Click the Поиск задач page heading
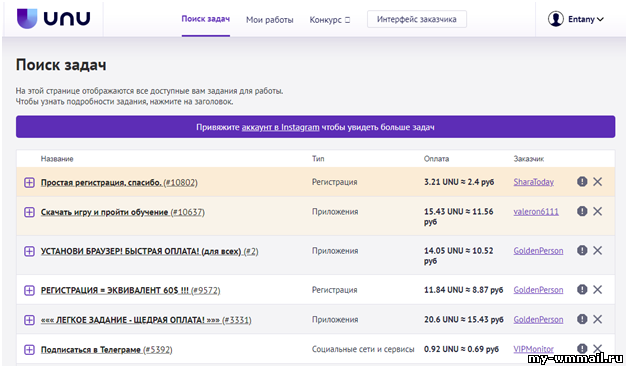 [x=61, y=65]
